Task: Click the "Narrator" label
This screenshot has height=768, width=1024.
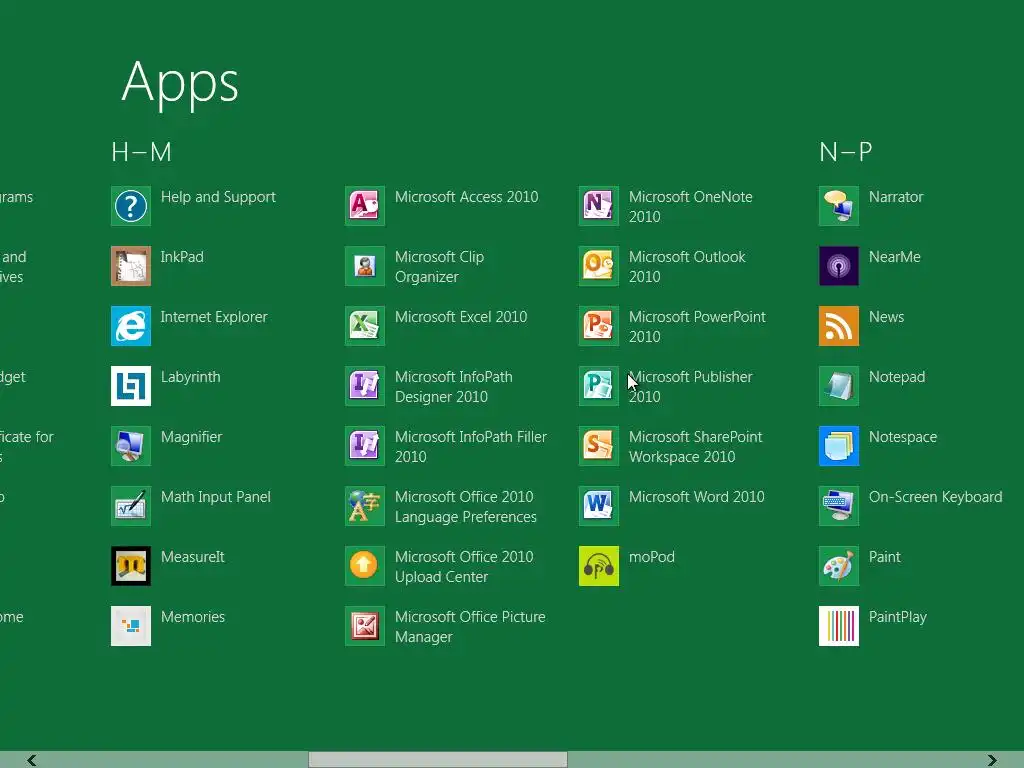Action: (x=896, y=197)
